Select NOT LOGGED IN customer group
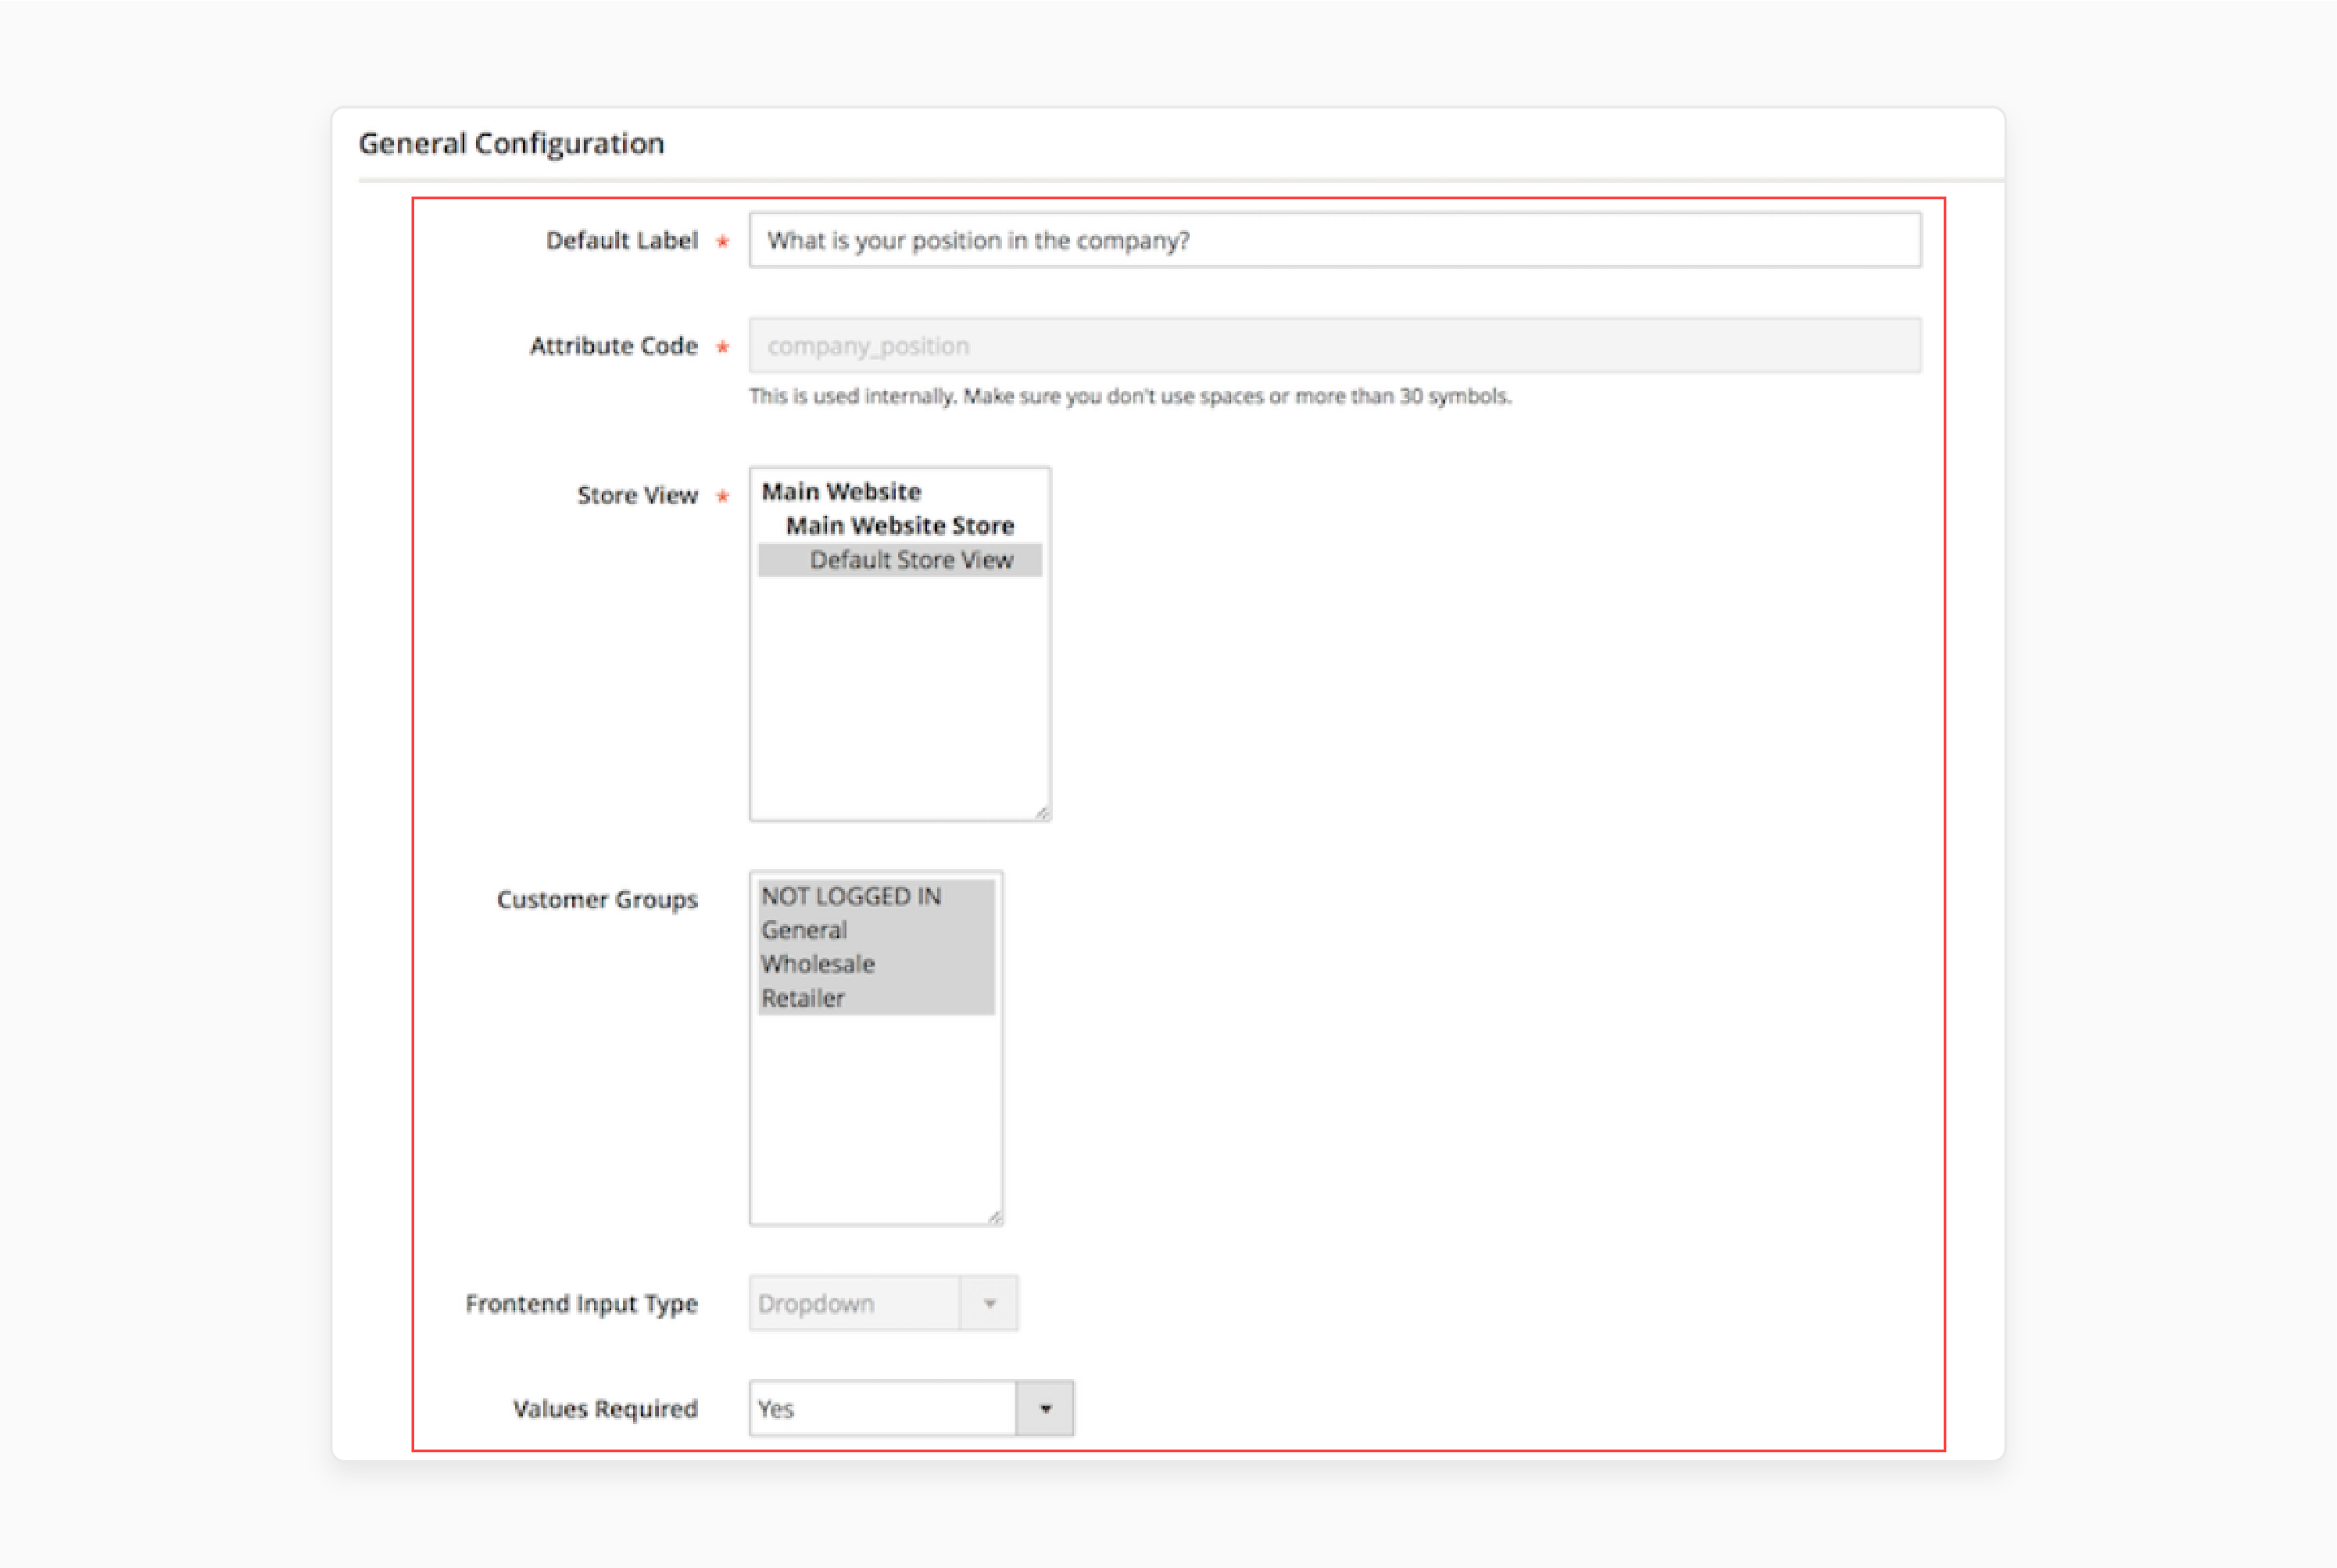The width and height of the screenshot is (2337, 1568). (876, 896)
